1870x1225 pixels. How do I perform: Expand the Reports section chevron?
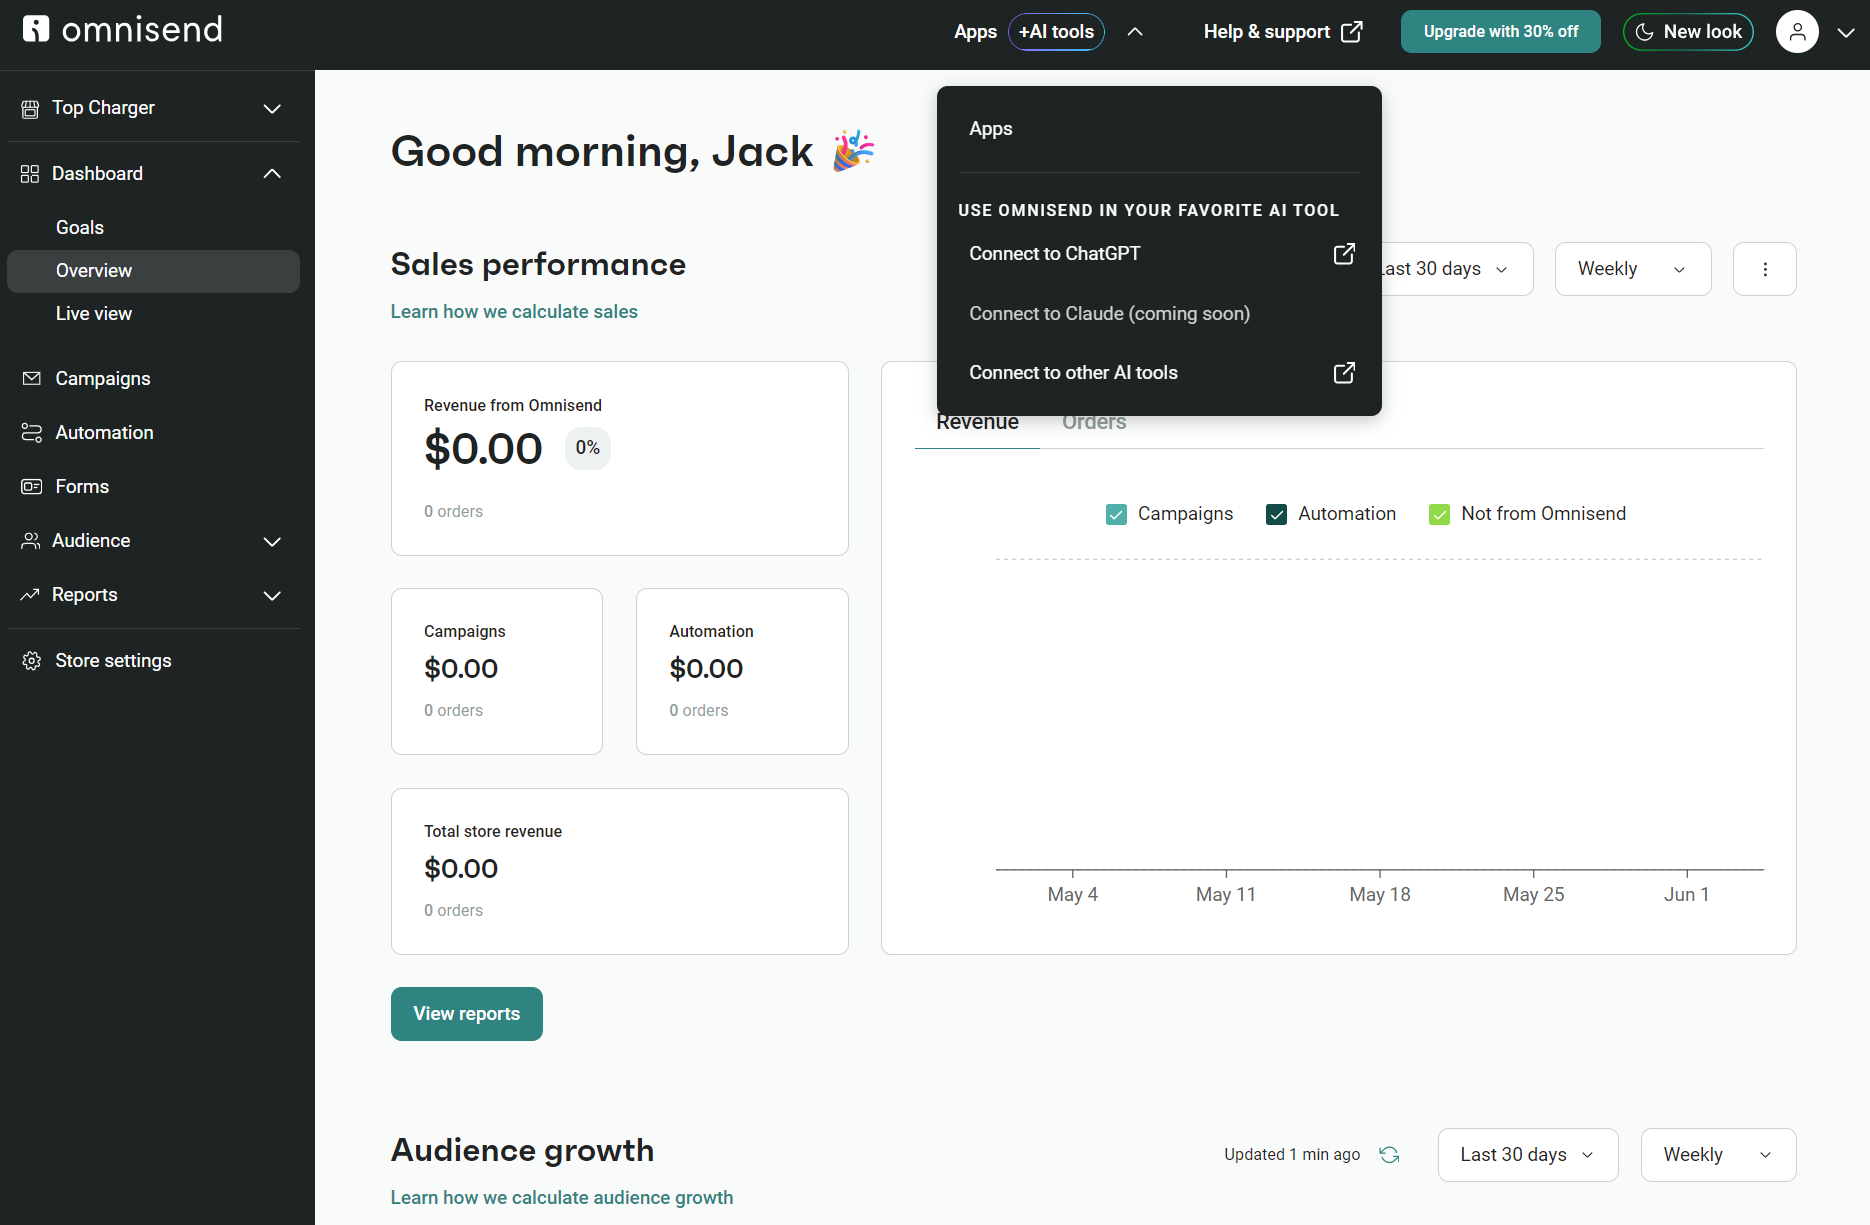pos(272,595)
